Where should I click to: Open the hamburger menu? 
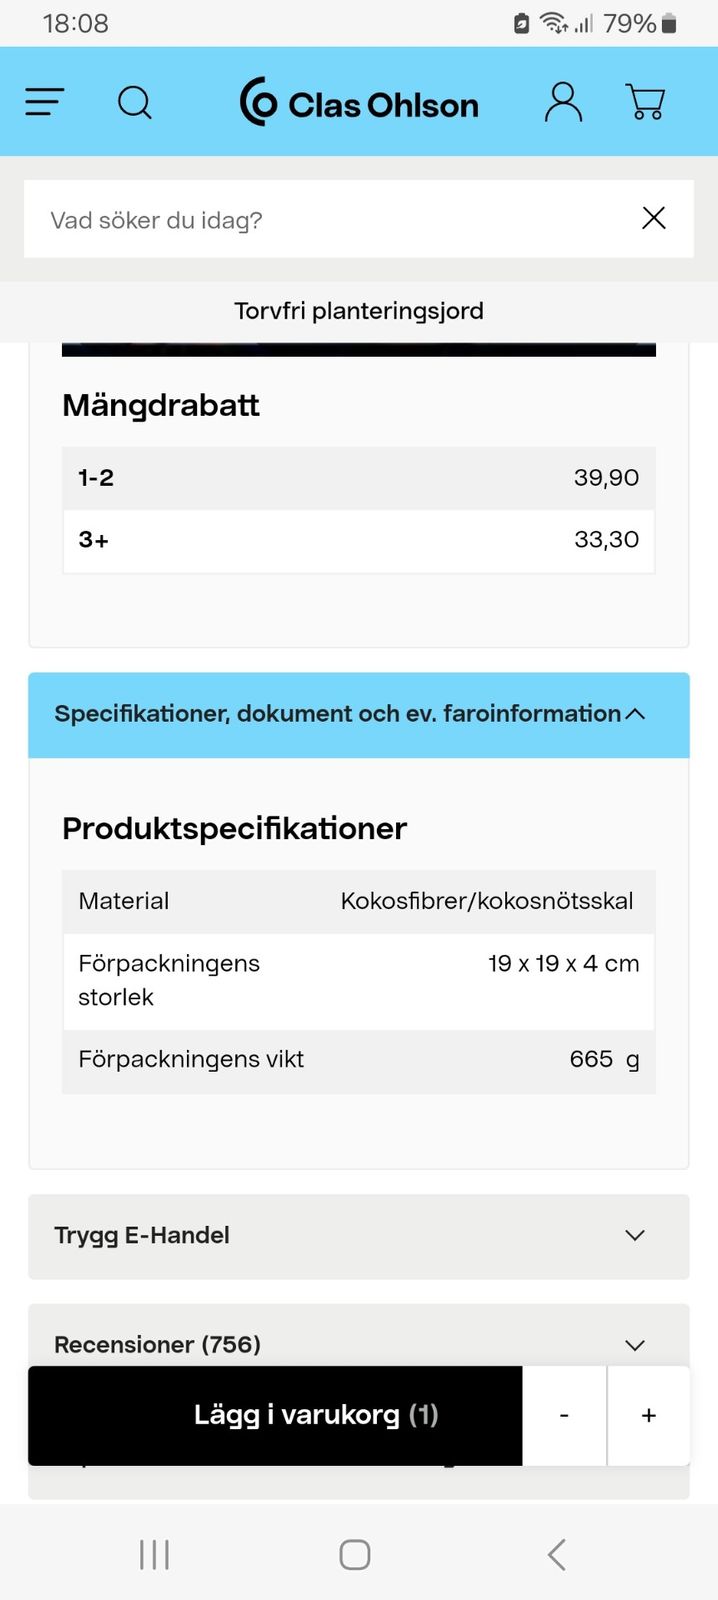(x=45, y=102)
